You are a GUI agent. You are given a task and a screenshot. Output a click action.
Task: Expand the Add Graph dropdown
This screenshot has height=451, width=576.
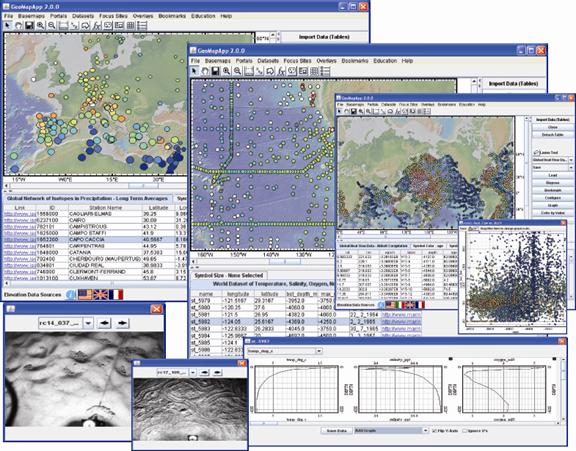point(391,430)
